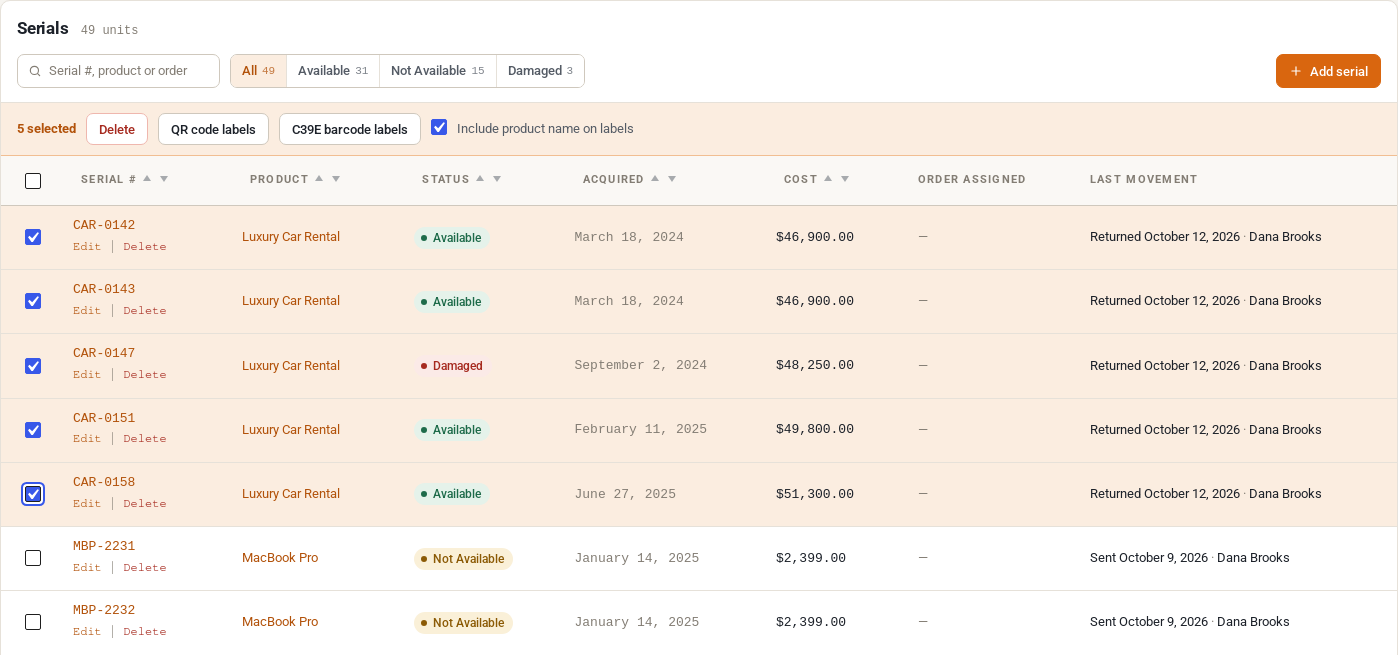Sort Acquired column ascending arrow
The height and width of the screenshot is (655, 1398).
(x=655, y=178)
